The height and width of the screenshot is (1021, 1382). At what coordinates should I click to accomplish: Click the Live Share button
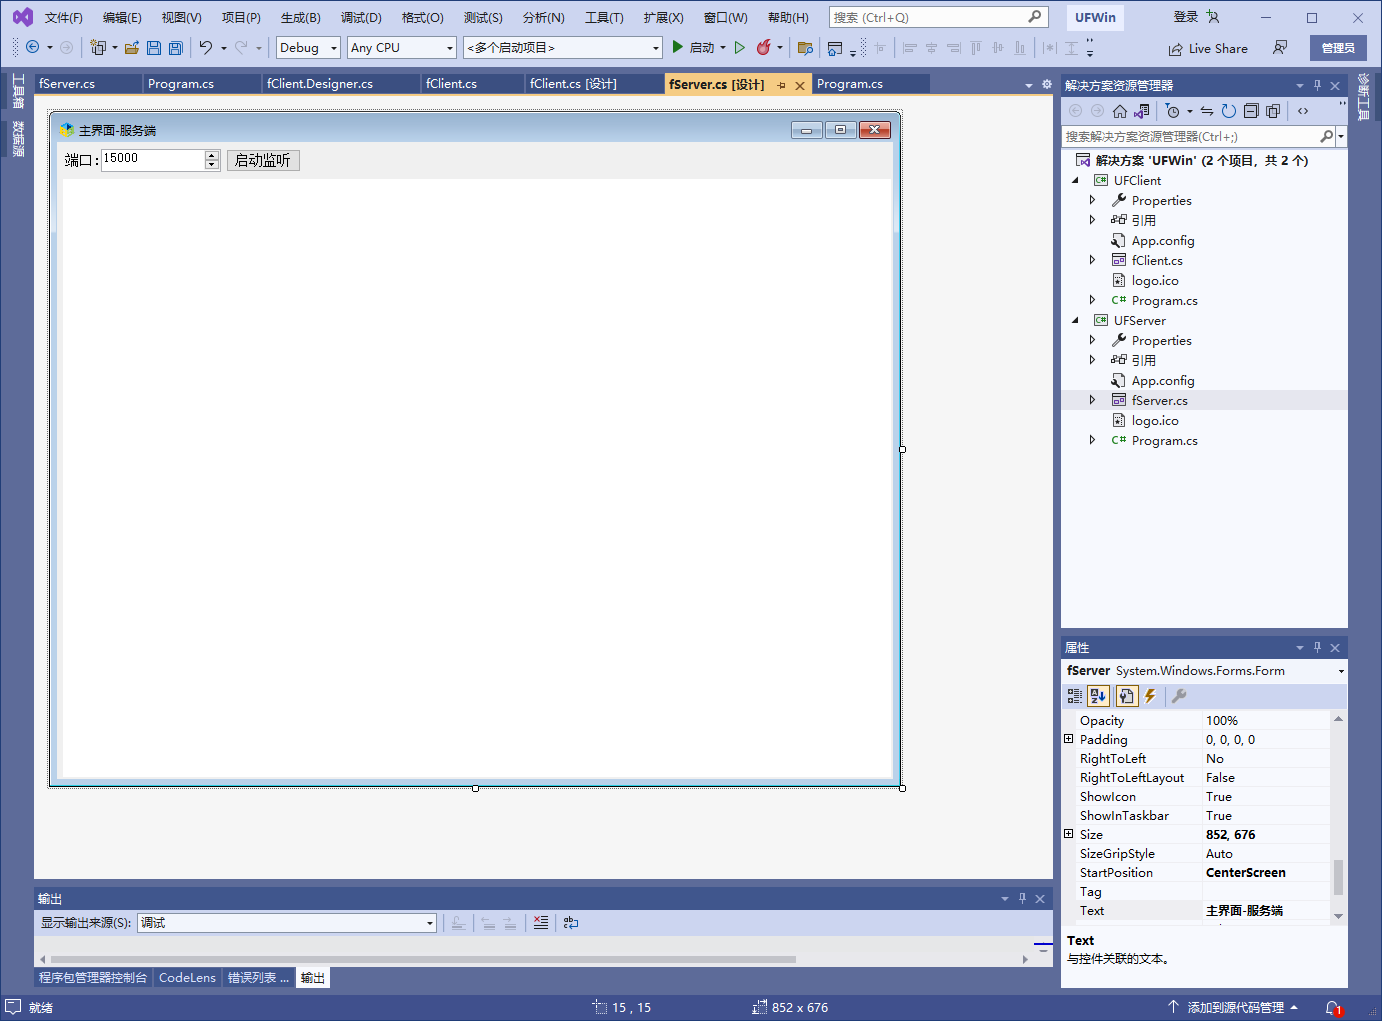click(1208, 48)
